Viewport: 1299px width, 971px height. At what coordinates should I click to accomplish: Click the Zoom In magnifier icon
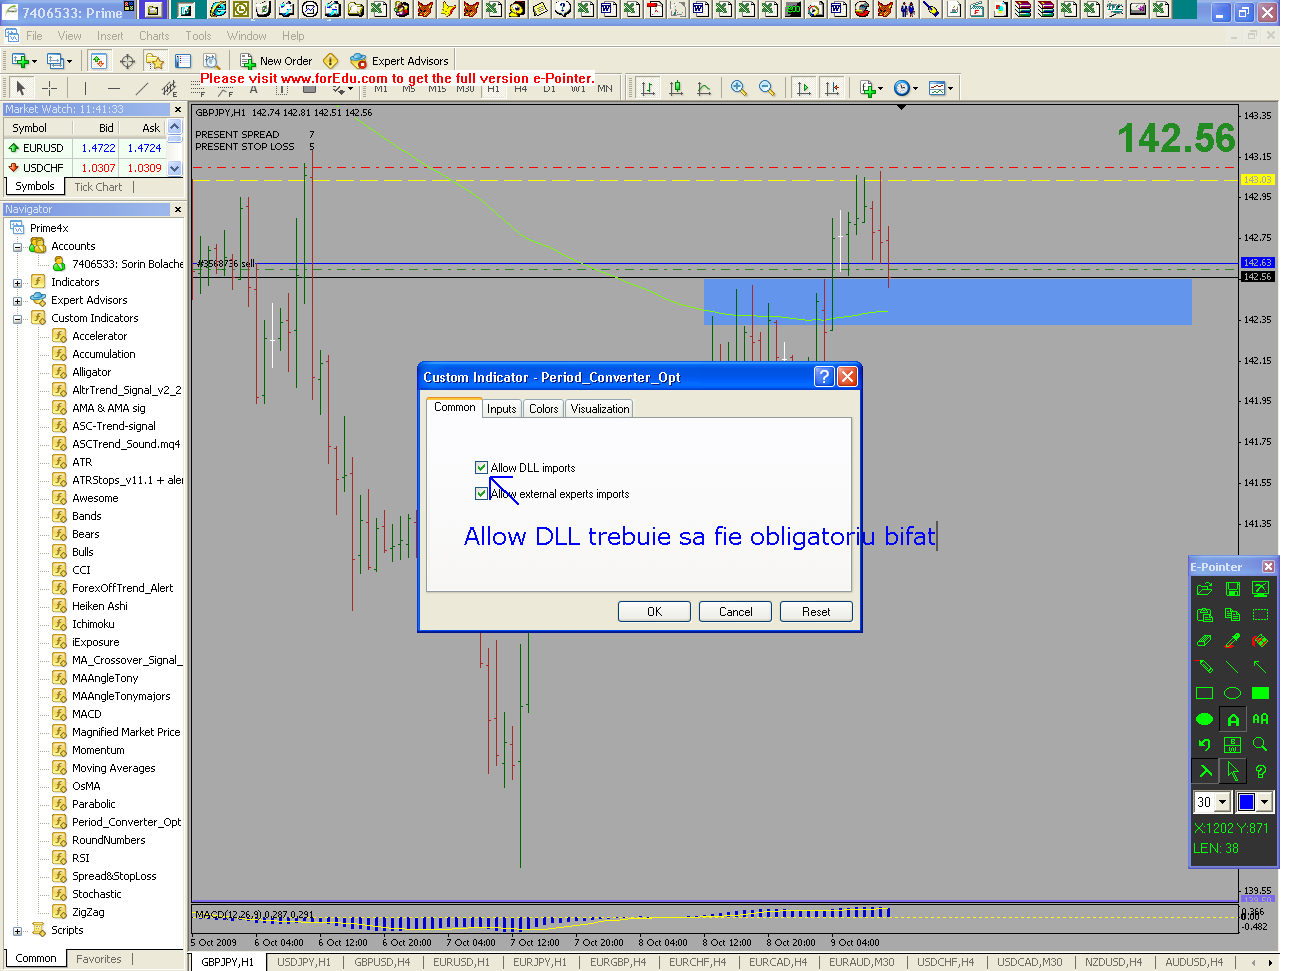point(738,88)
